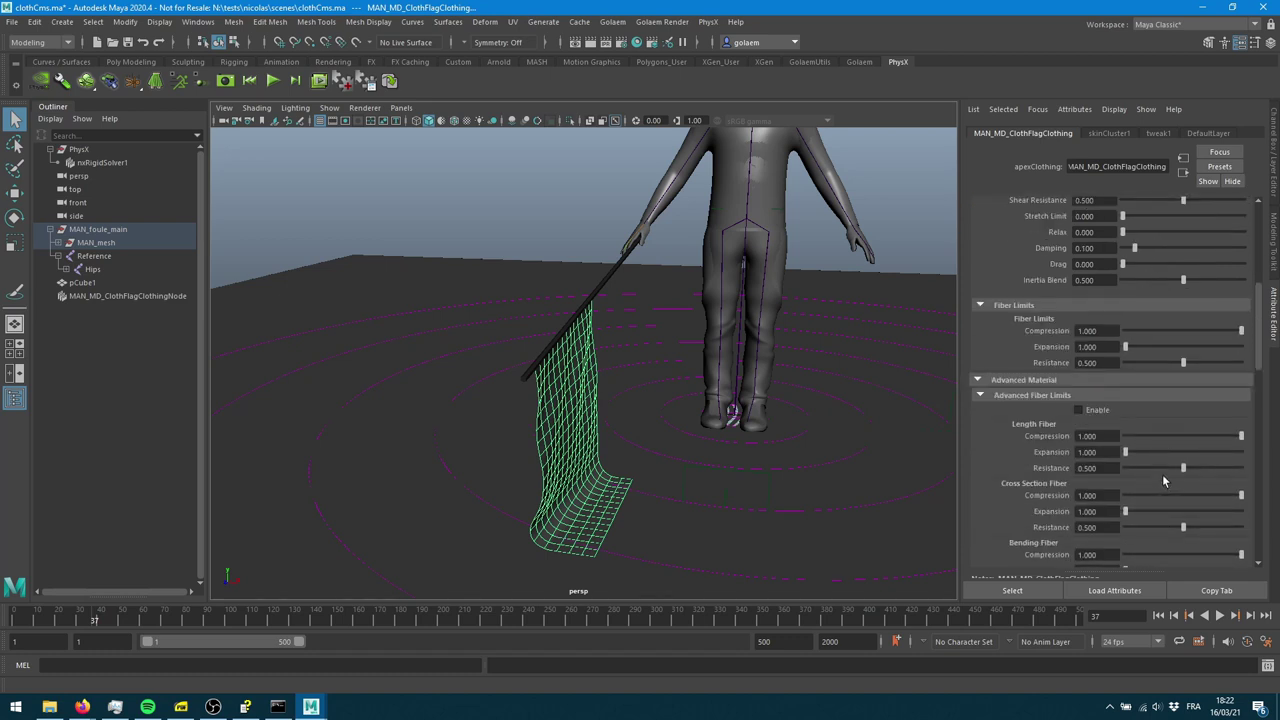This screenshot has width=1280, height=720.
Task: Enable the Advanced Fiber Limits checkbox
Action: tap(1078, 410)
